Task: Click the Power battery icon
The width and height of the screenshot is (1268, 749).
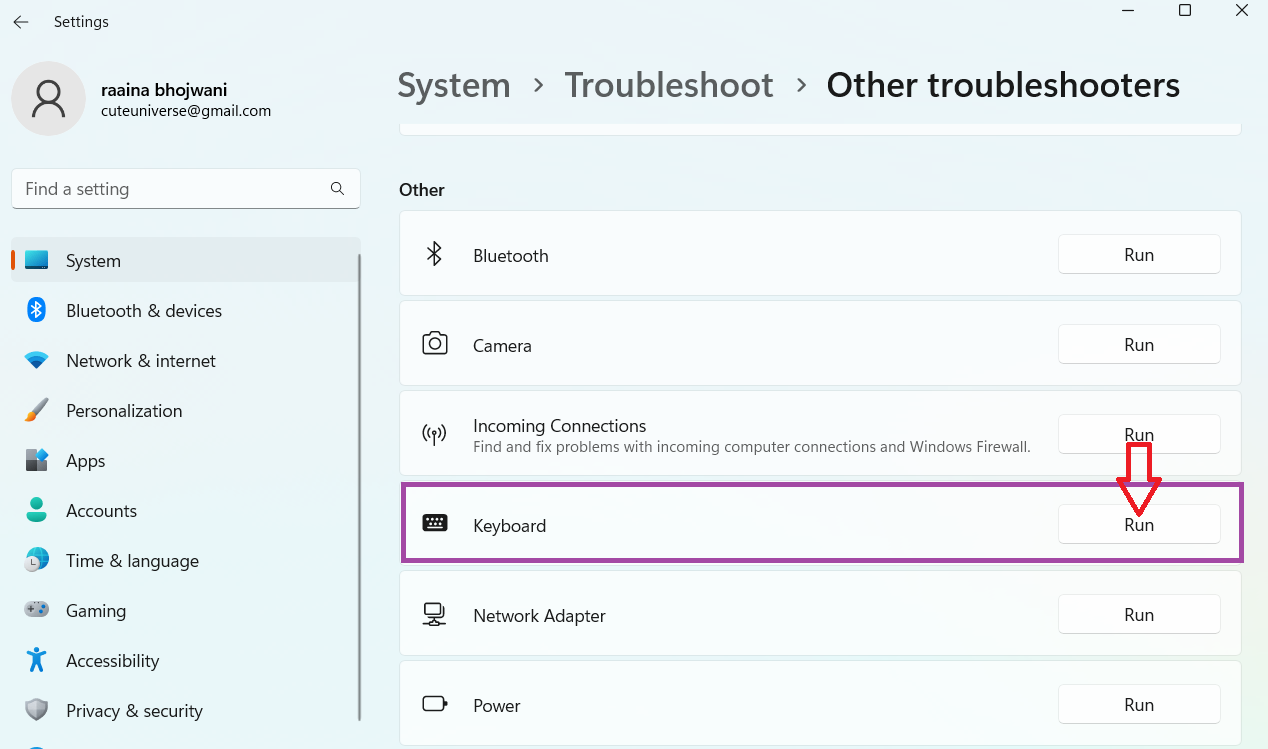Action: tap(435, 703)
